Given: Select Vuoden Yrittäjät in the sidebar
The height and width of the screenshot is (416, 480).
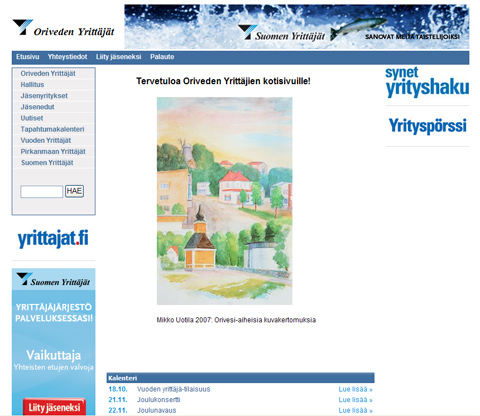Looking at the screenshot, I should (x=46, y=140).
